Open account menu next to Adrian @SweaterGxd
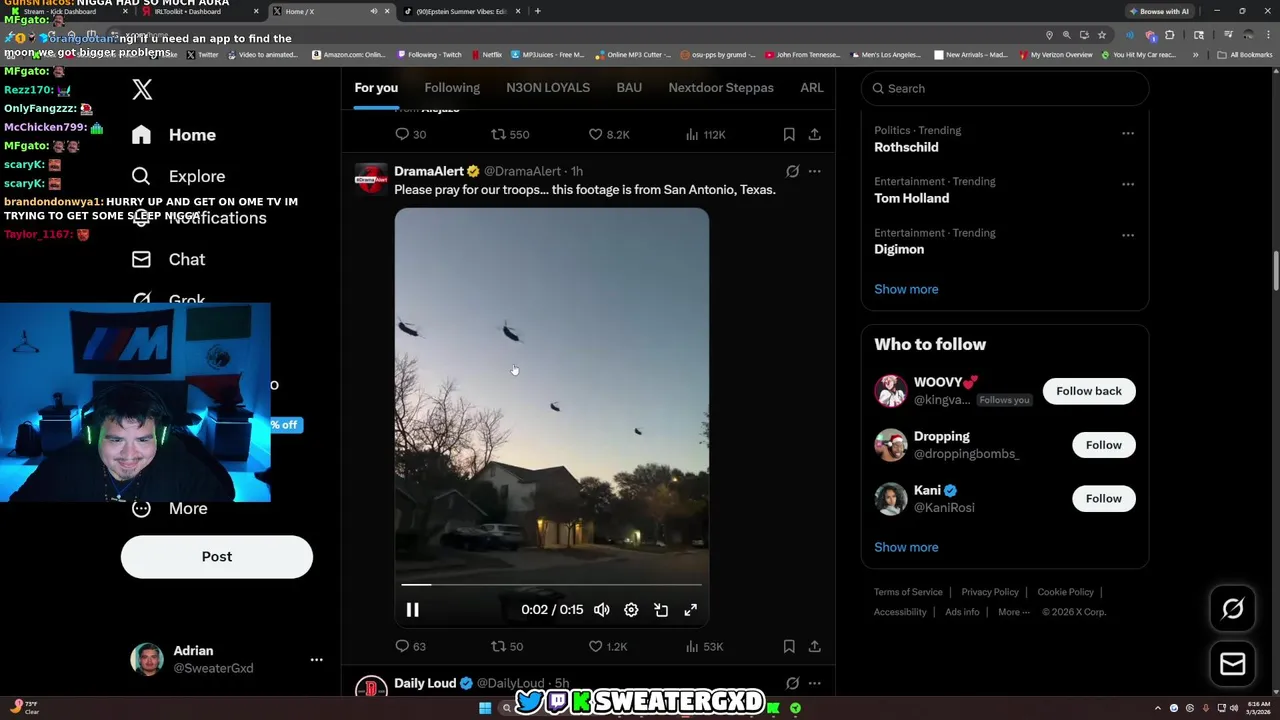The width and height of the screenshot is (1280, 720). 316,660
